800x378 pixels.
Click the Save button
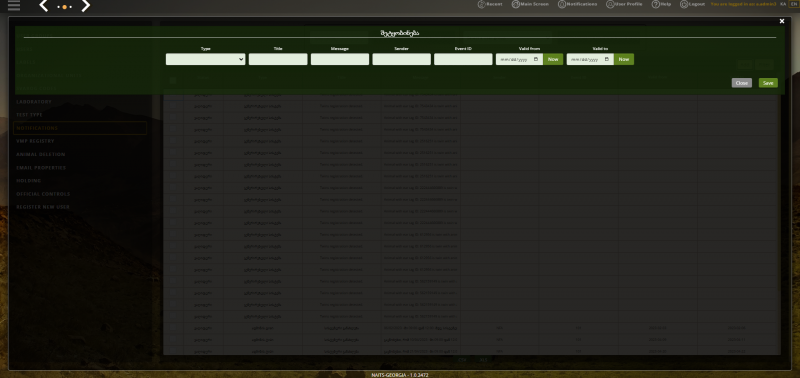[x=768, y=83]
